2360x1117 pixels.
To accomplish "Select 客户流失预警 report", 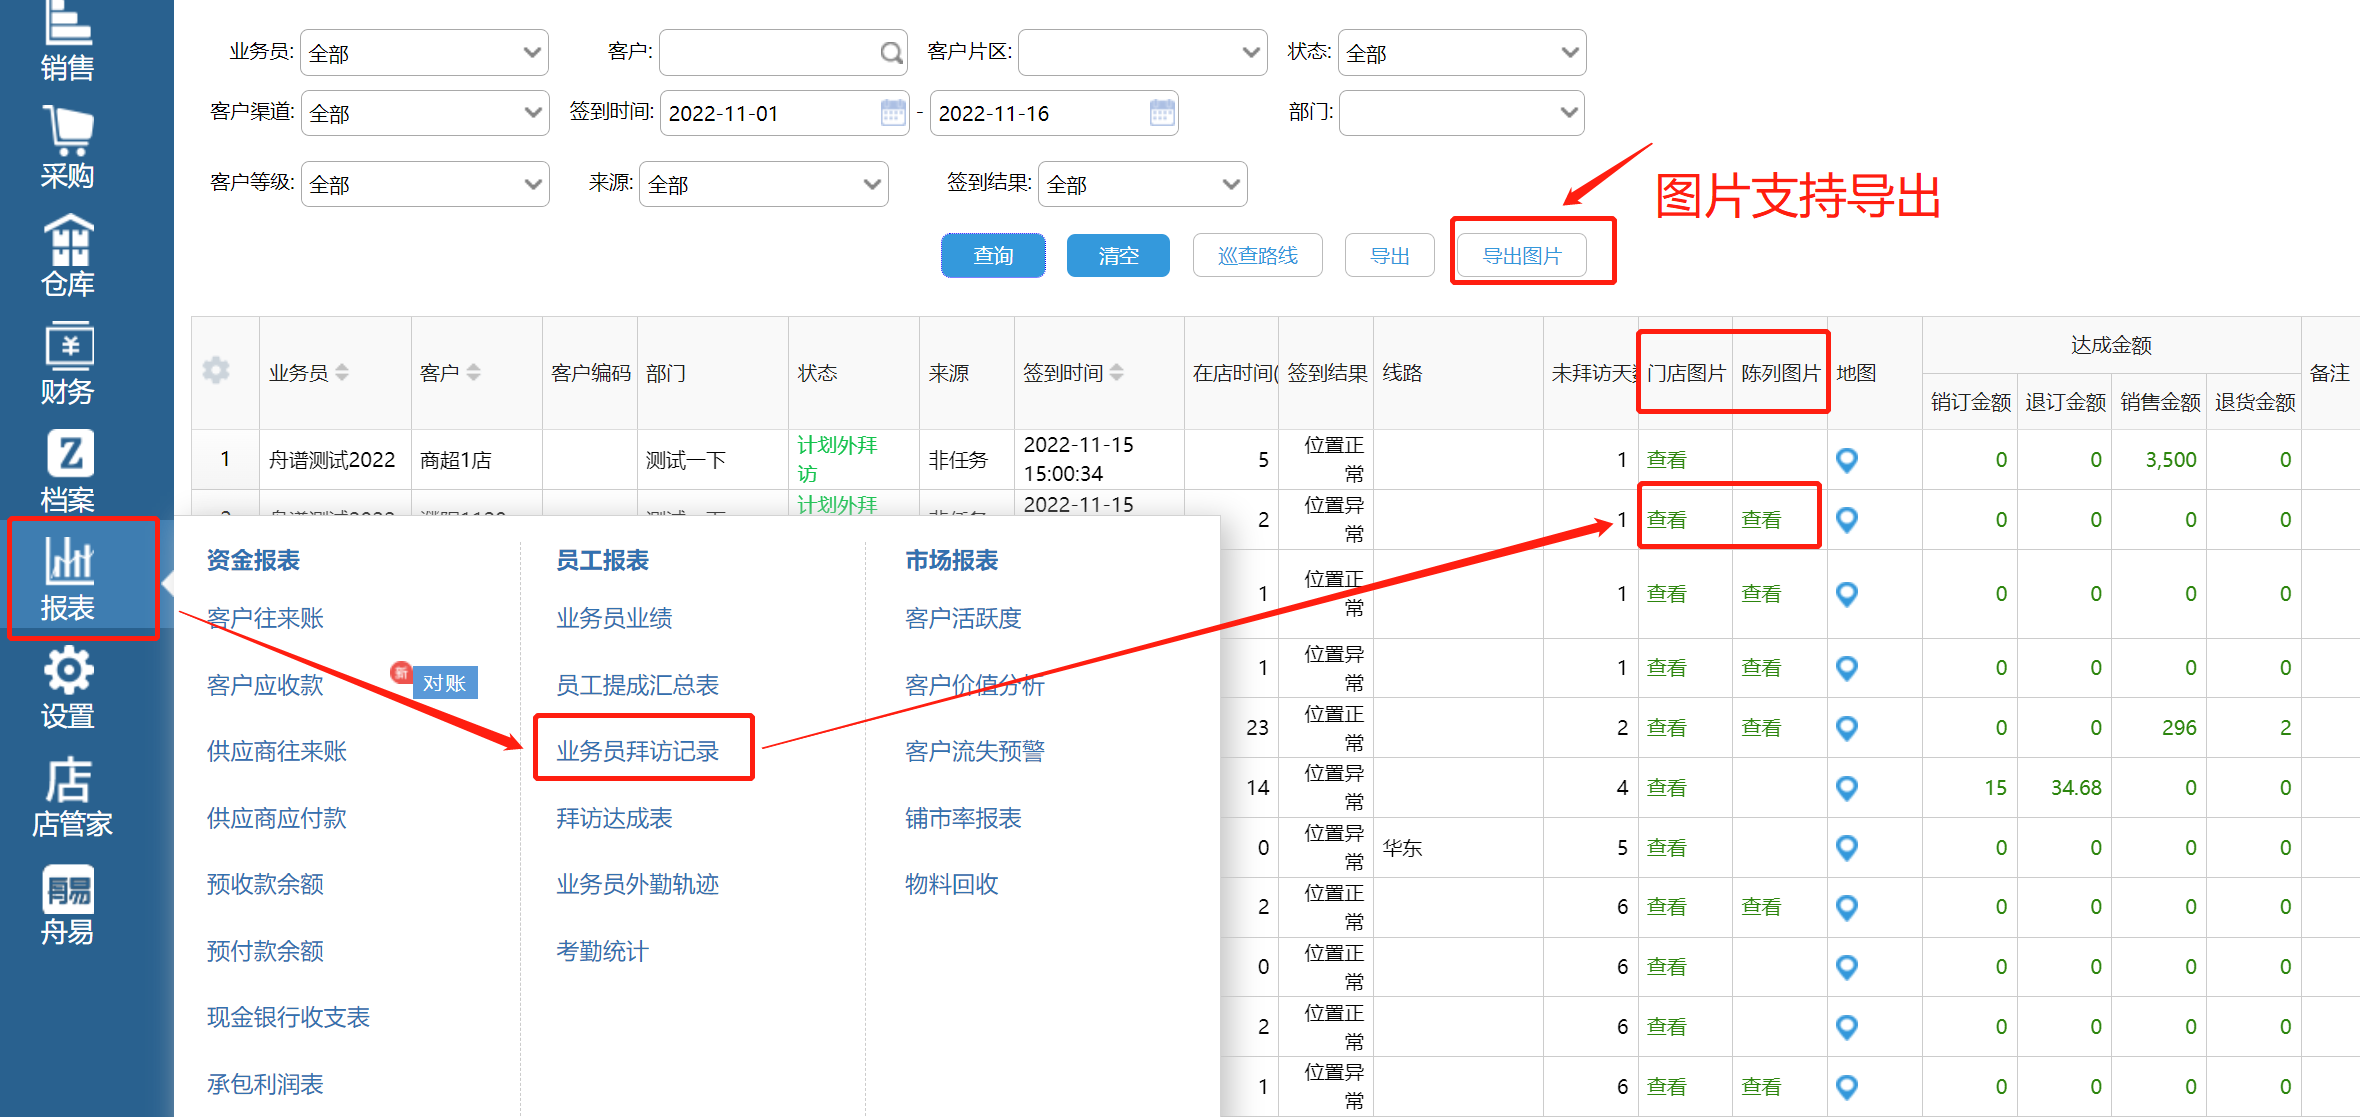I will coord(974,751).
